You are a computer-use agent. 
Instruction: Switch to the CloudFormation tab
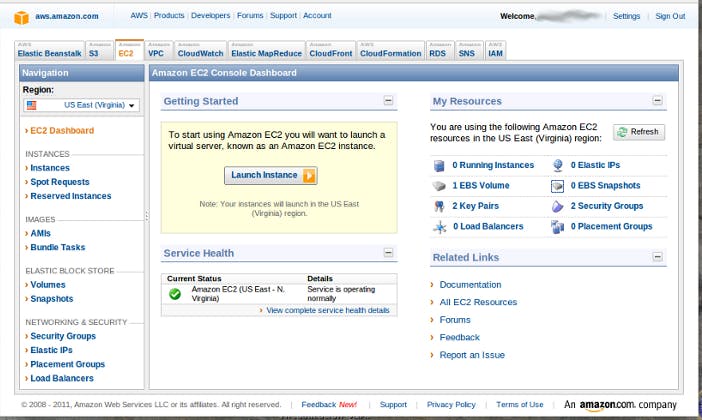pyautogui.click(x=390, y=50)
